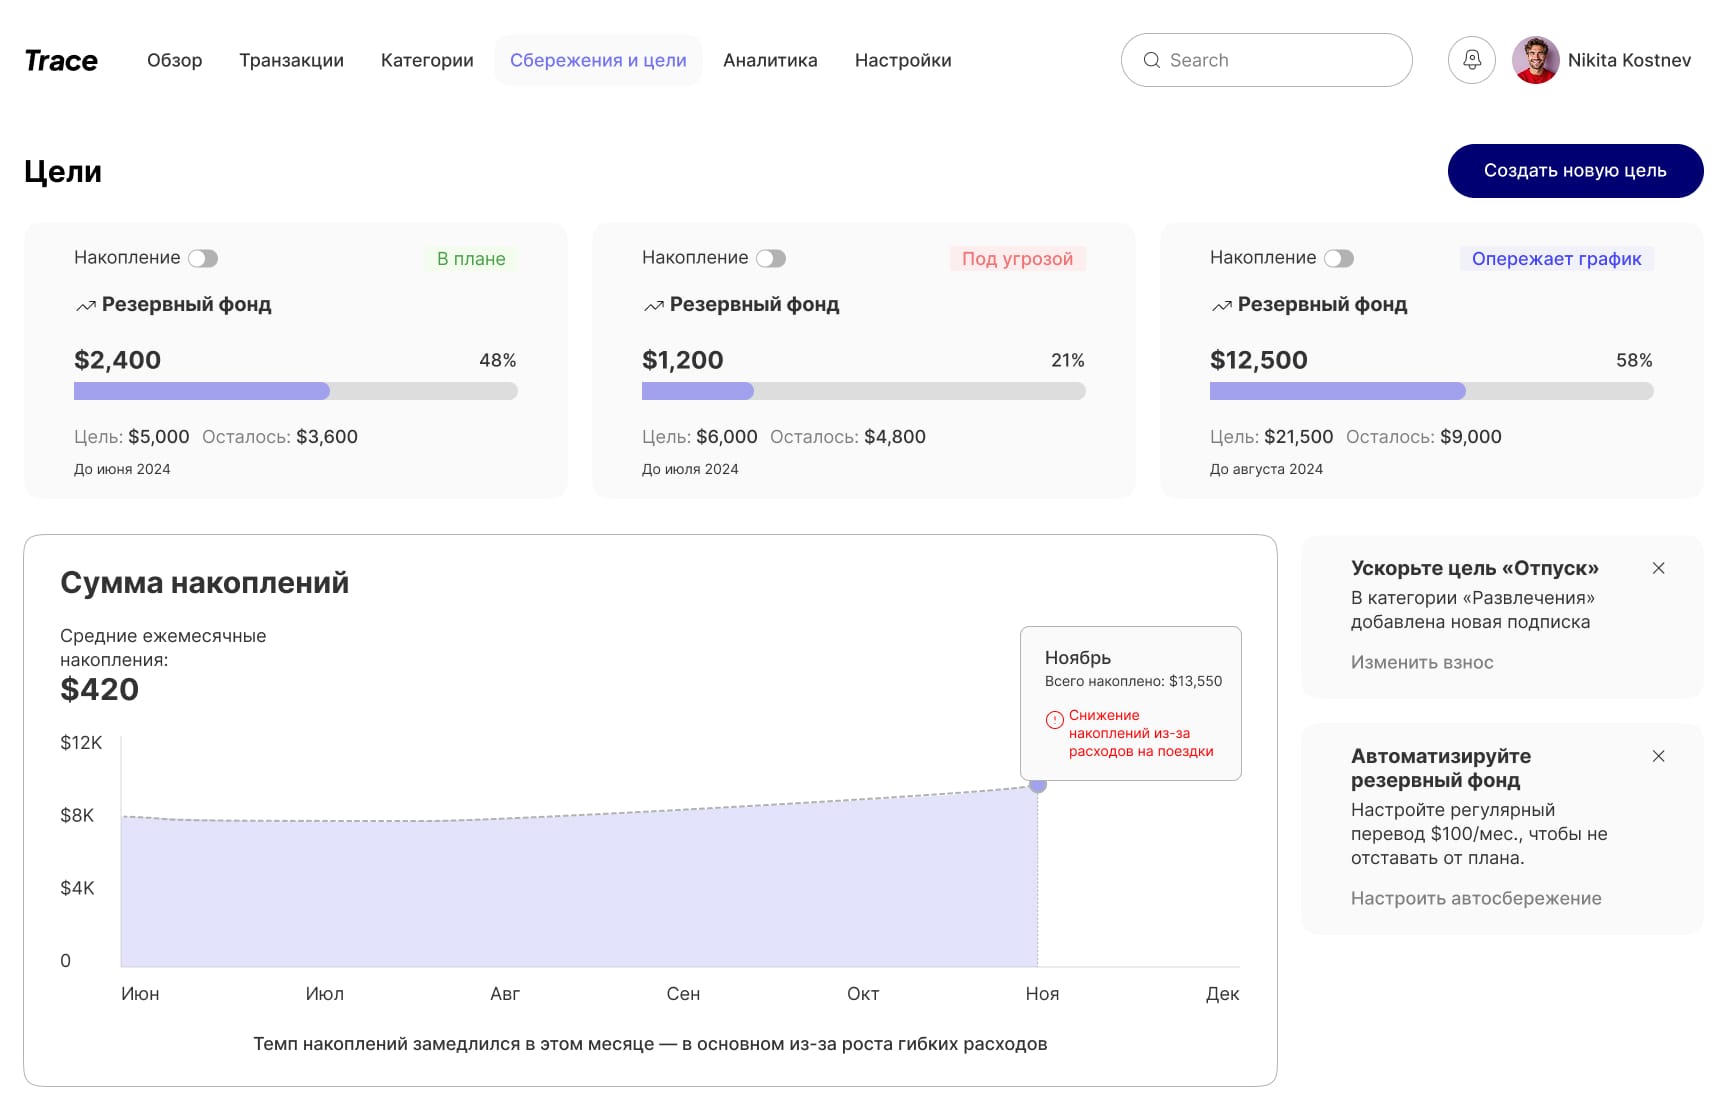Click trend arrow icon in $2,400 goal
This screenshot has height=1117, width=1728.
click(x=86, y=305)
